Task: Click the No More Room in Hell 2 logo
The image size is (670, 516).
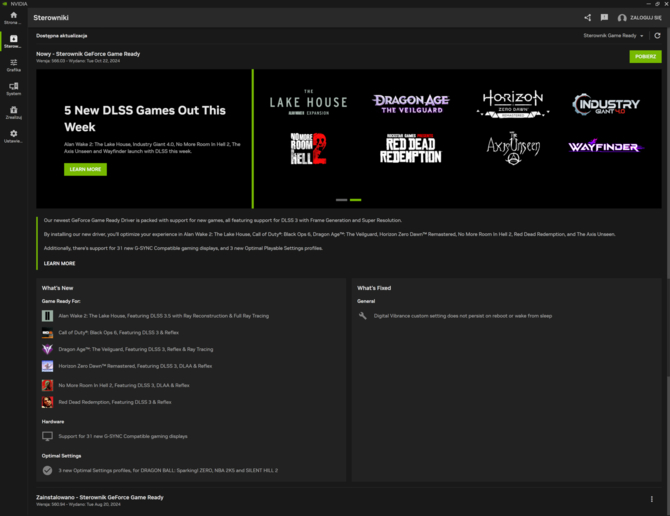Action: click(x=309, y=149)
